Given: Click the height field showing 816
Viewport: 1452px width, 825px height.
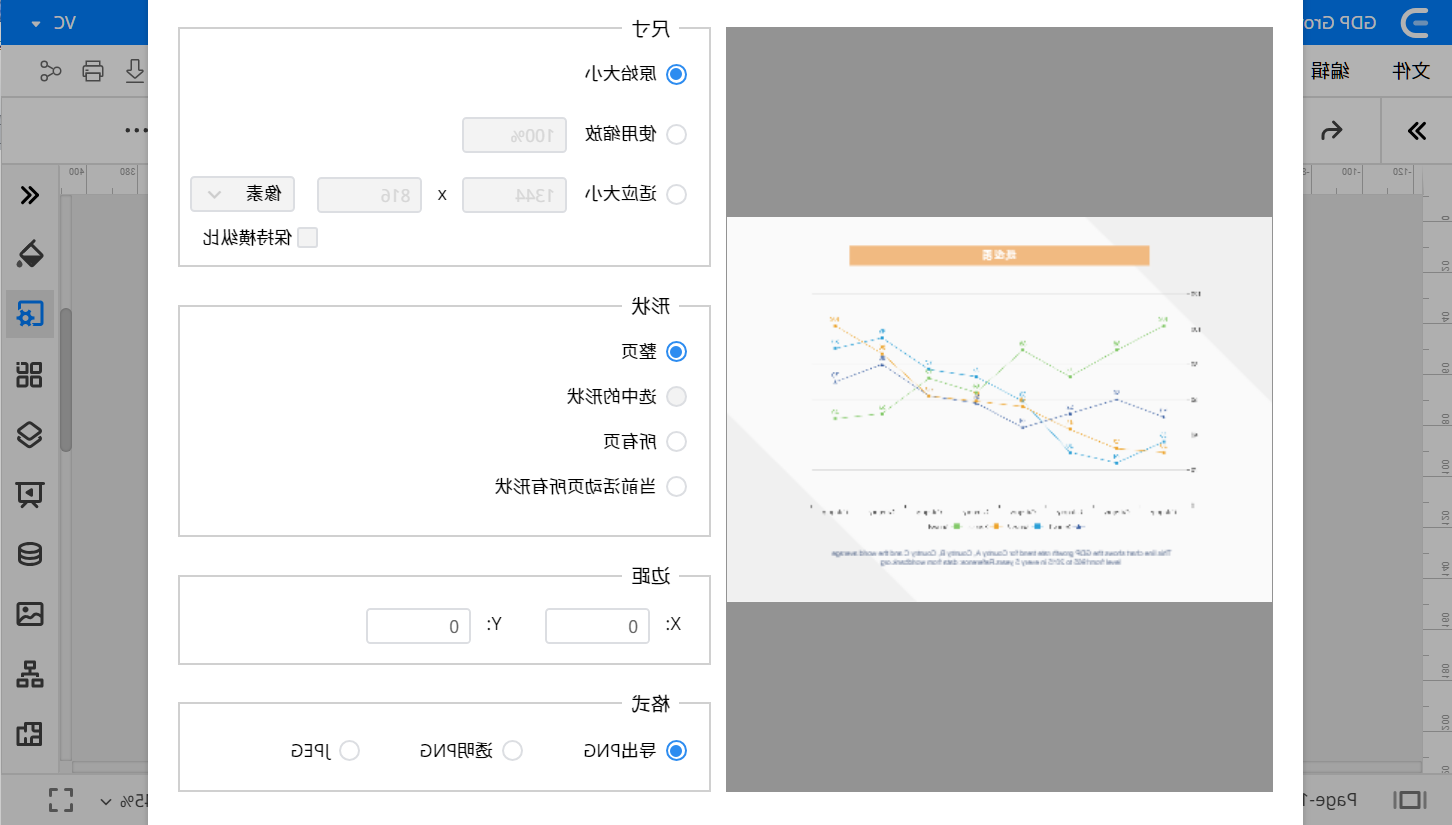Looking at the screenshot, I should coord(370,195).
